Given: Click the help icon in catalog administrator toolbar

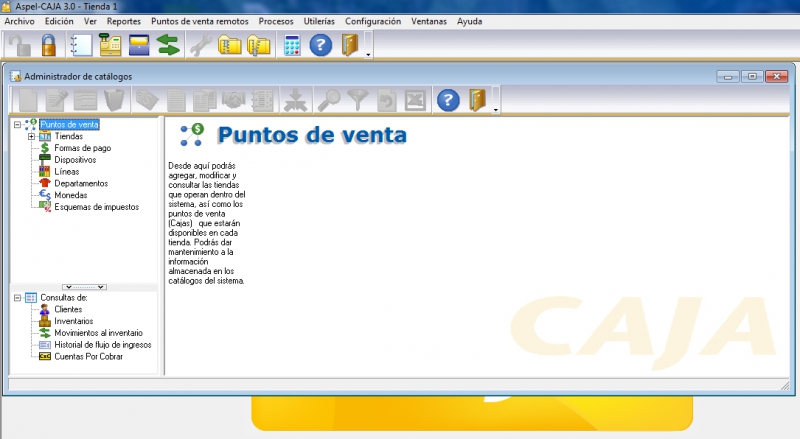Looking at the screenshot, I should 448,100.
